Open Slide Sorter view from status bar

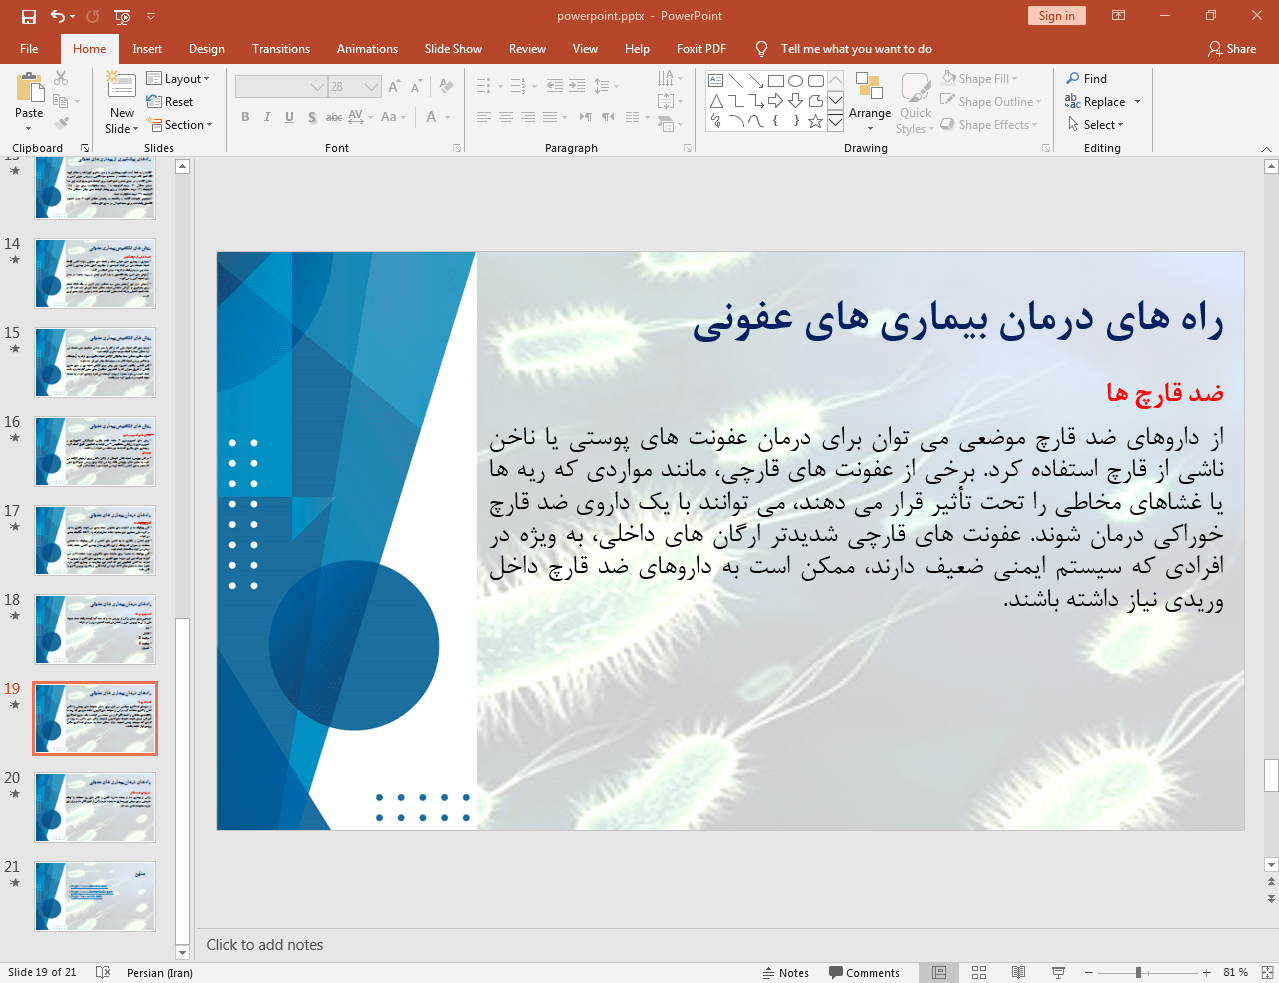point(979,972)
